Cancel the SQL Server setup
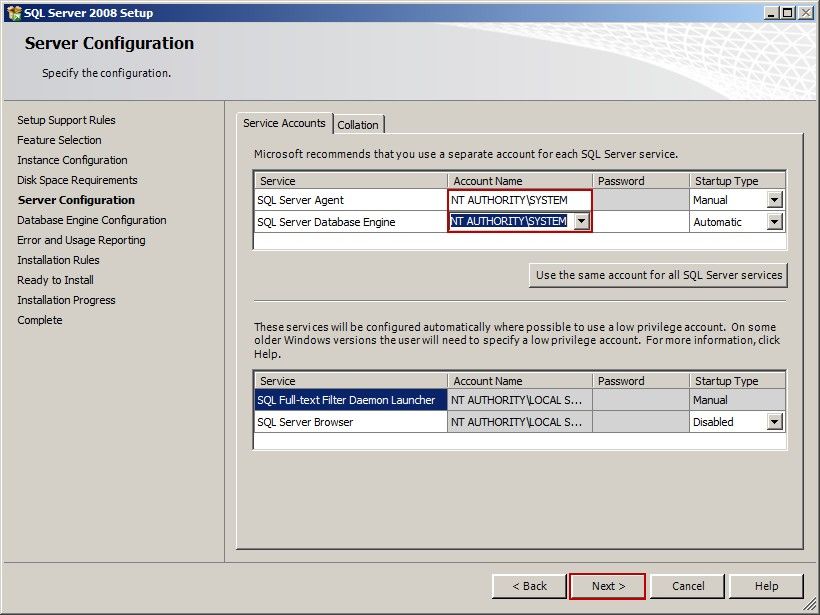Viewport: 820px width, 615px height. (688, 586)
